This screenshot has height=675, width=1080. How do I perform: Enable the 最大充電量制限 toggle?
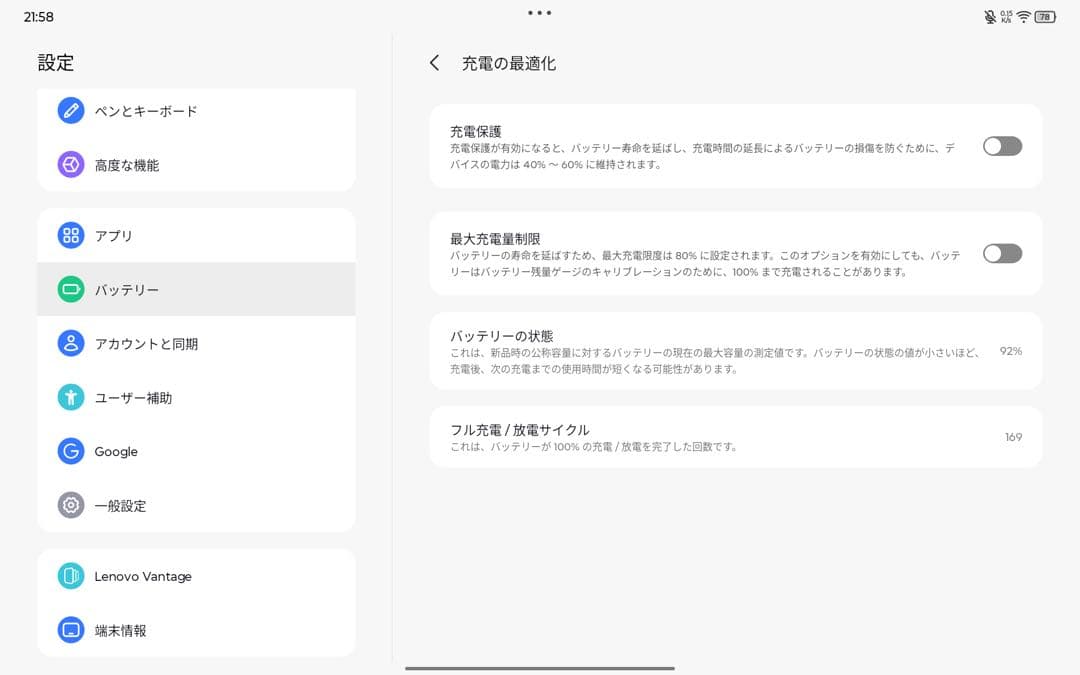pos(1002,254)
